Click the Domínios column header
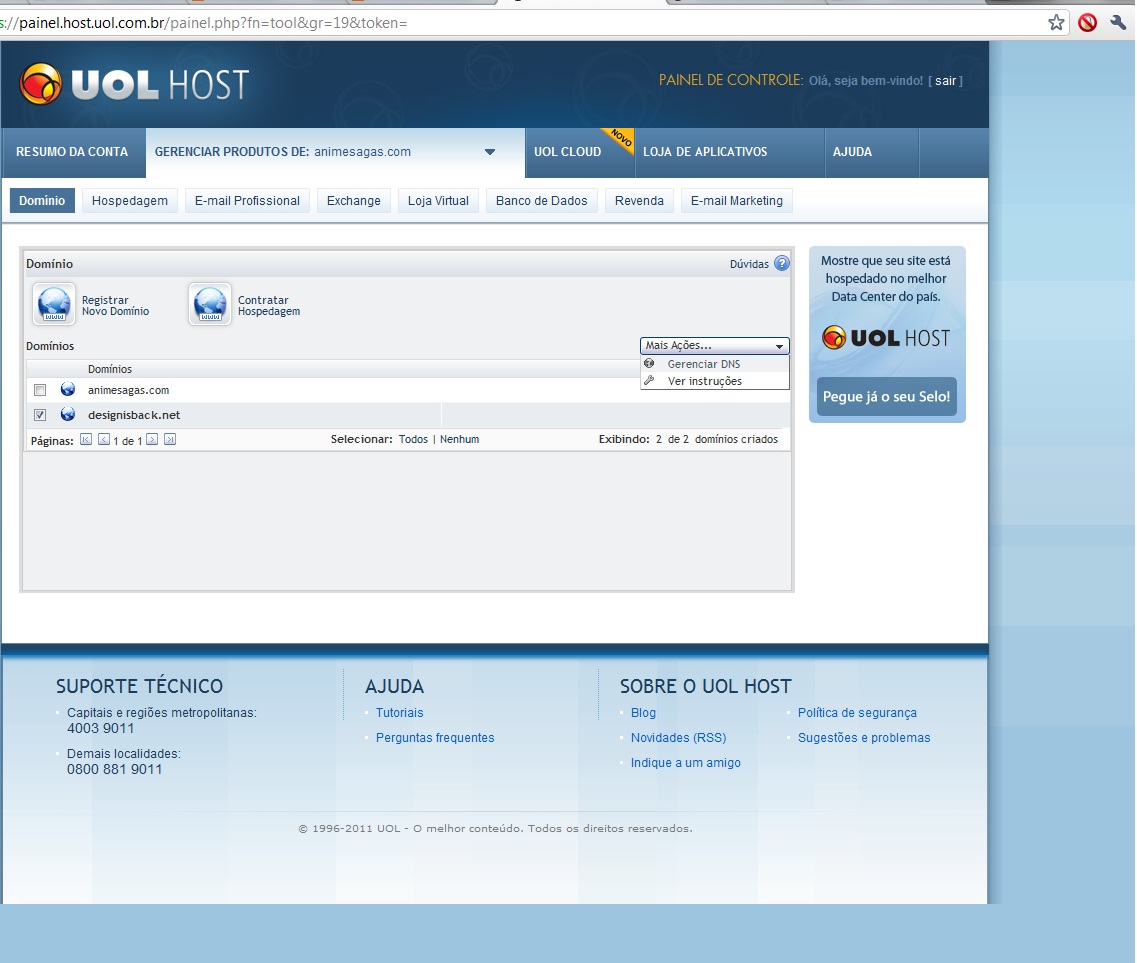 click(109, 369)
